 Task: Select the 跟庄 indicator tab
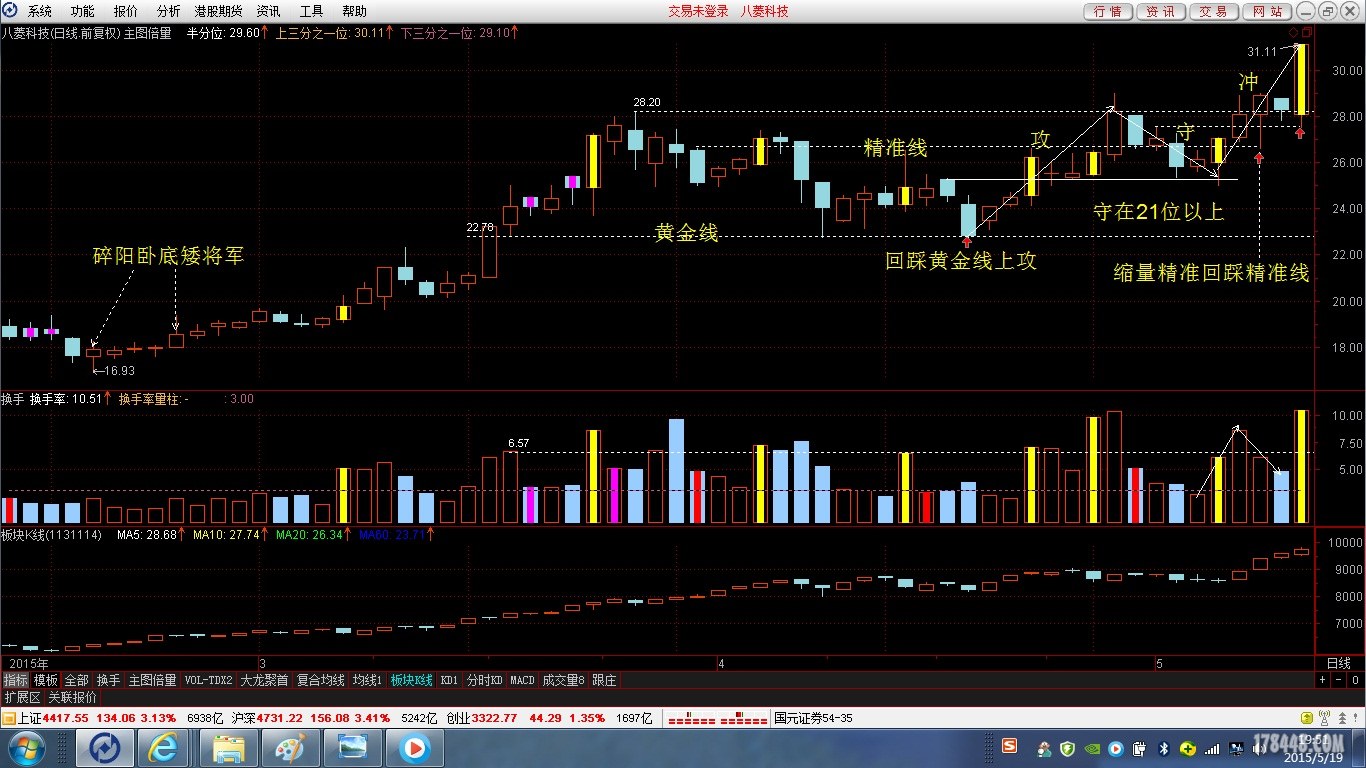click(605, 680)
